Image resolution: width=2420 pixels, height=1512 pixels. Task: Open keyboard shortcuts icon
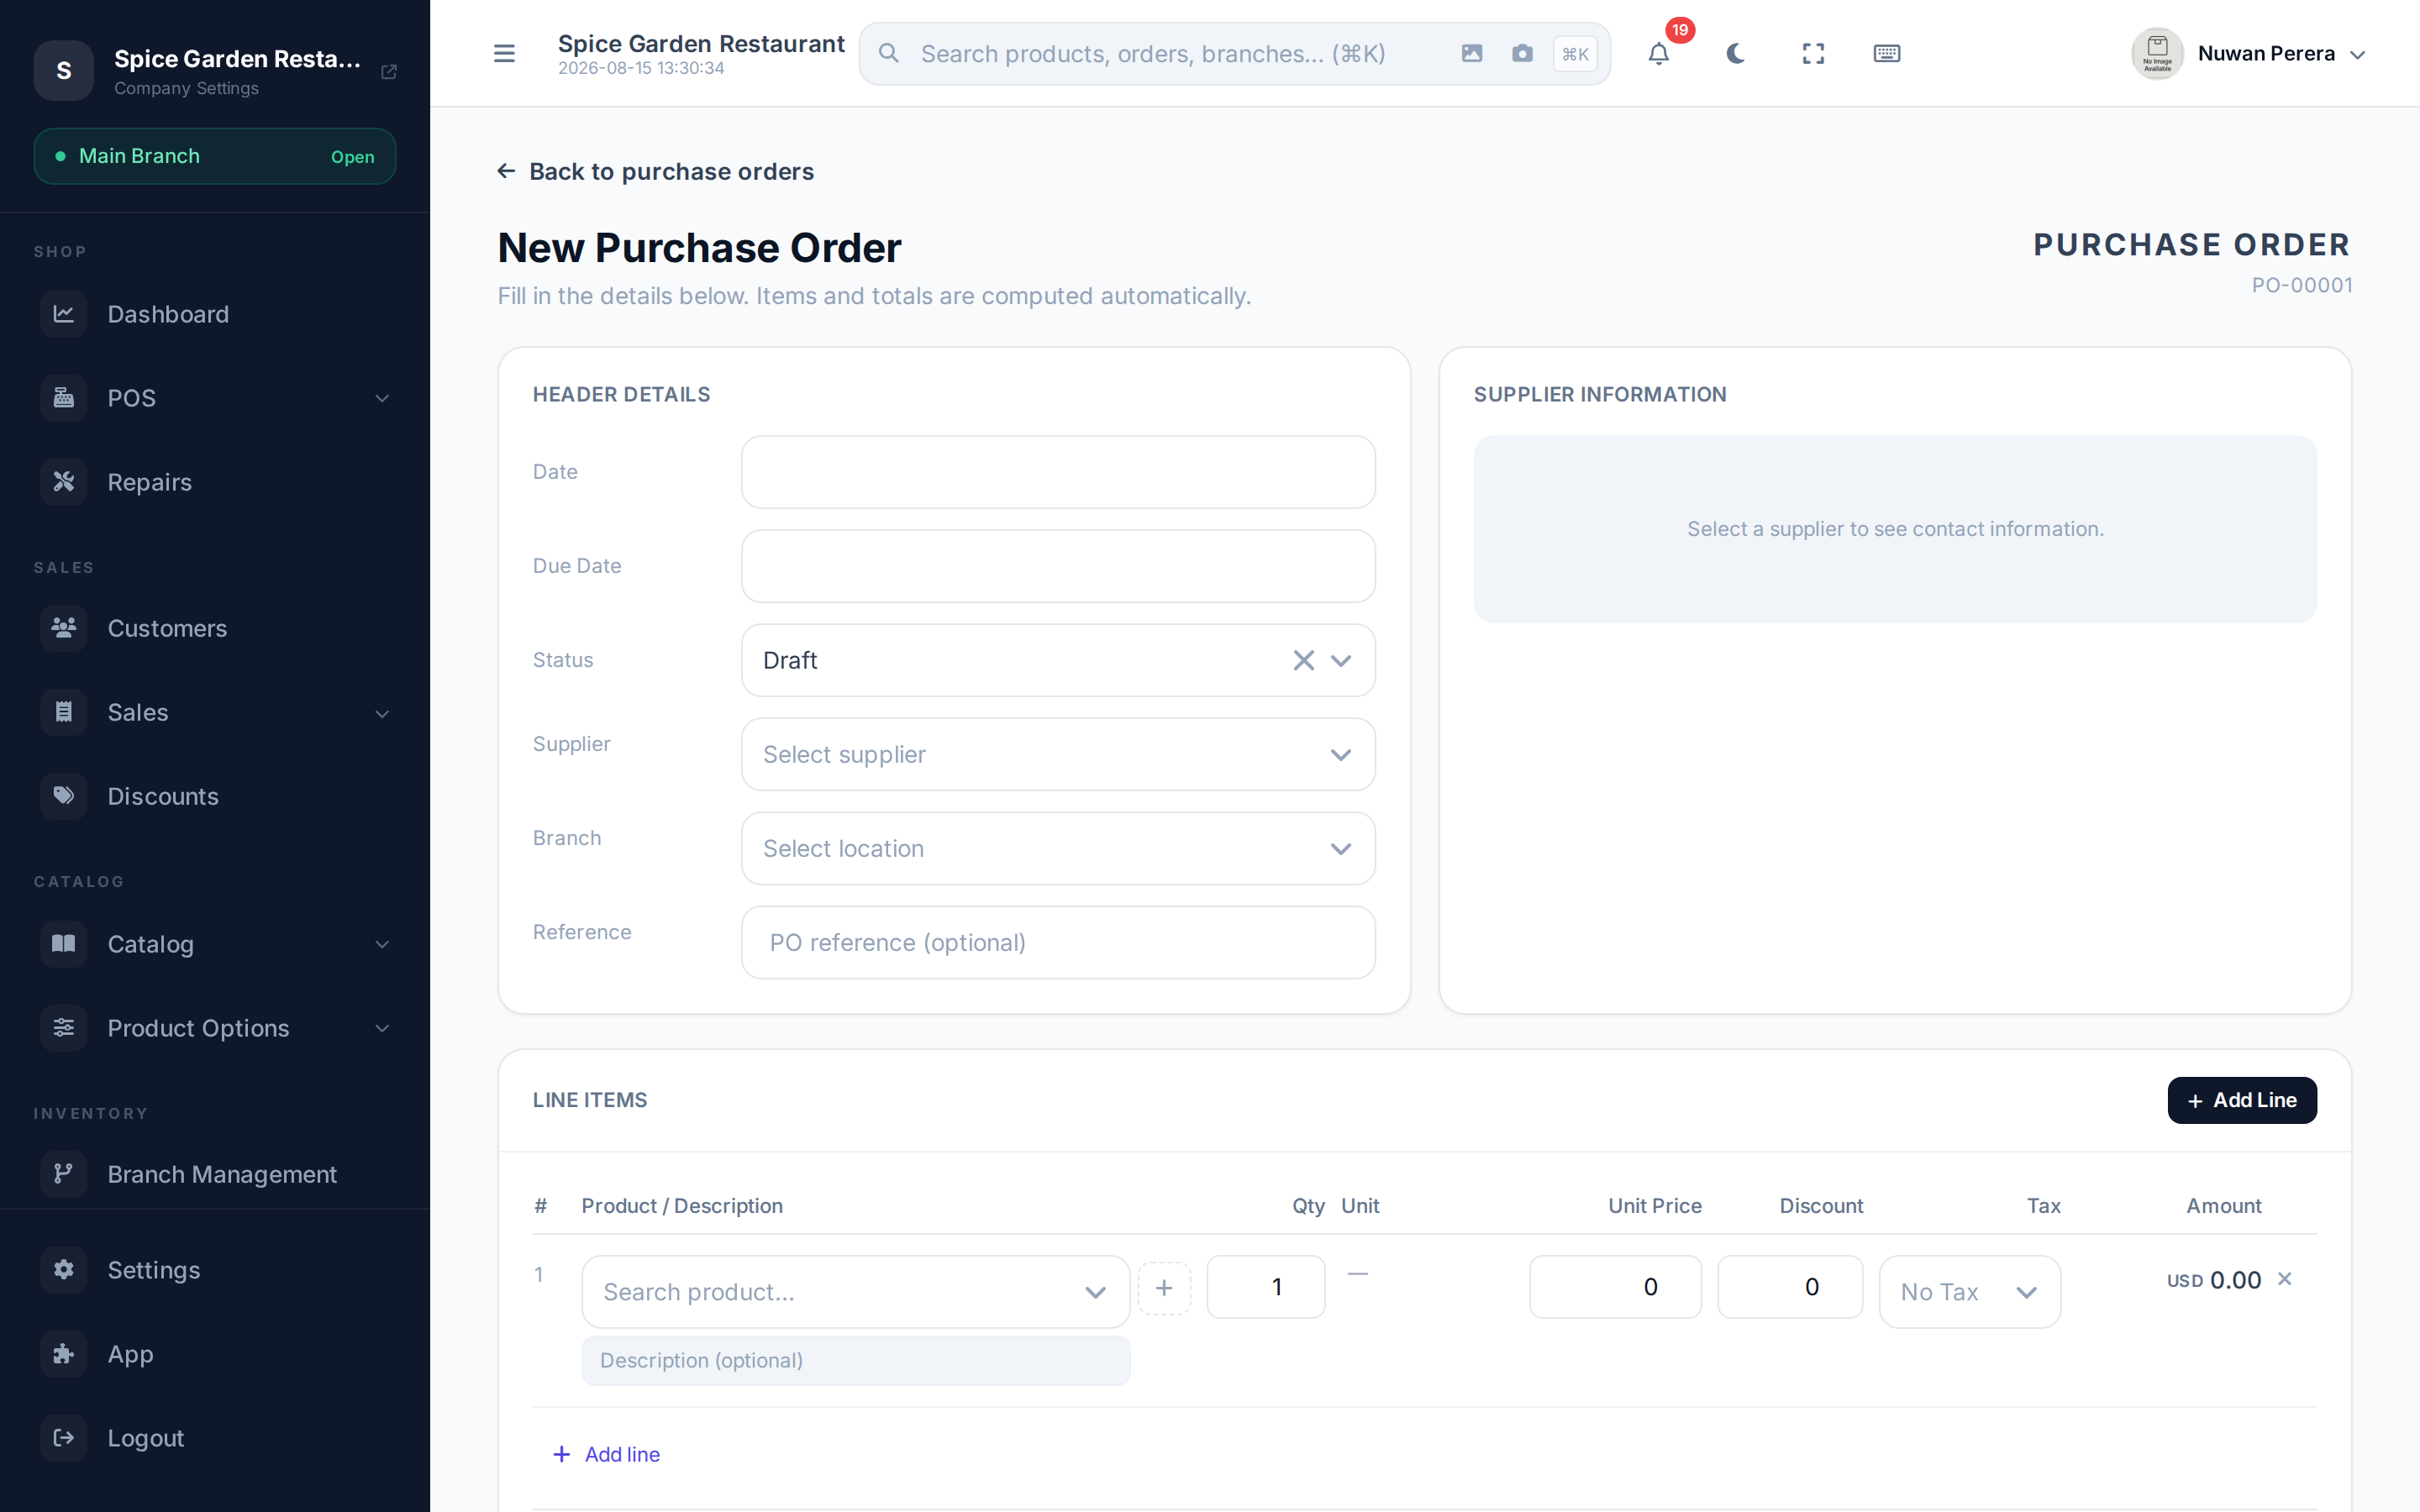point(1886,54)
